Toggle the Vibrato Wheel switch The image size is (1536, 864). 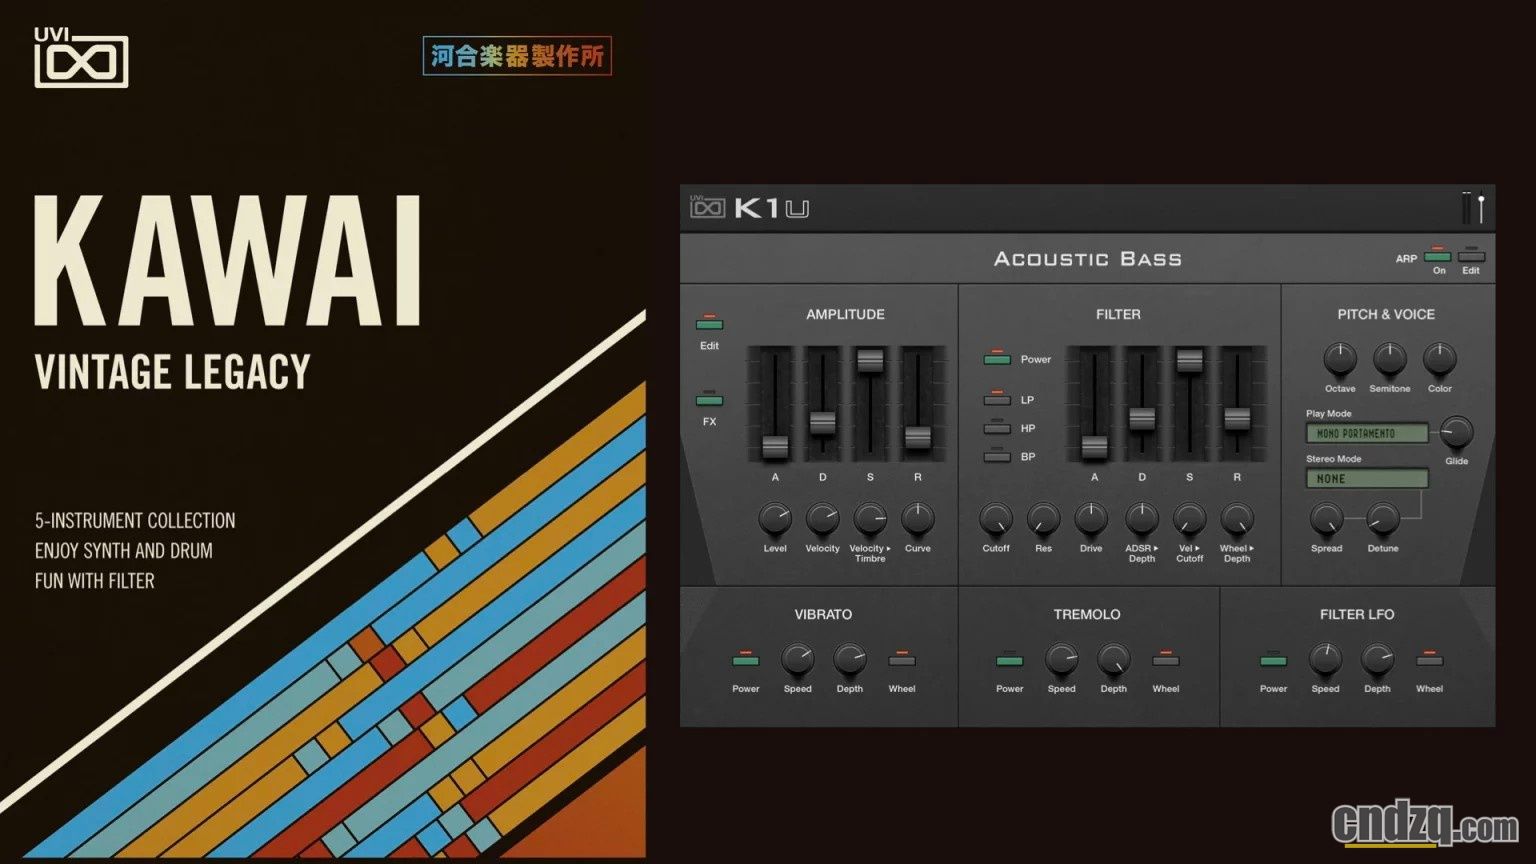(902, 660)
